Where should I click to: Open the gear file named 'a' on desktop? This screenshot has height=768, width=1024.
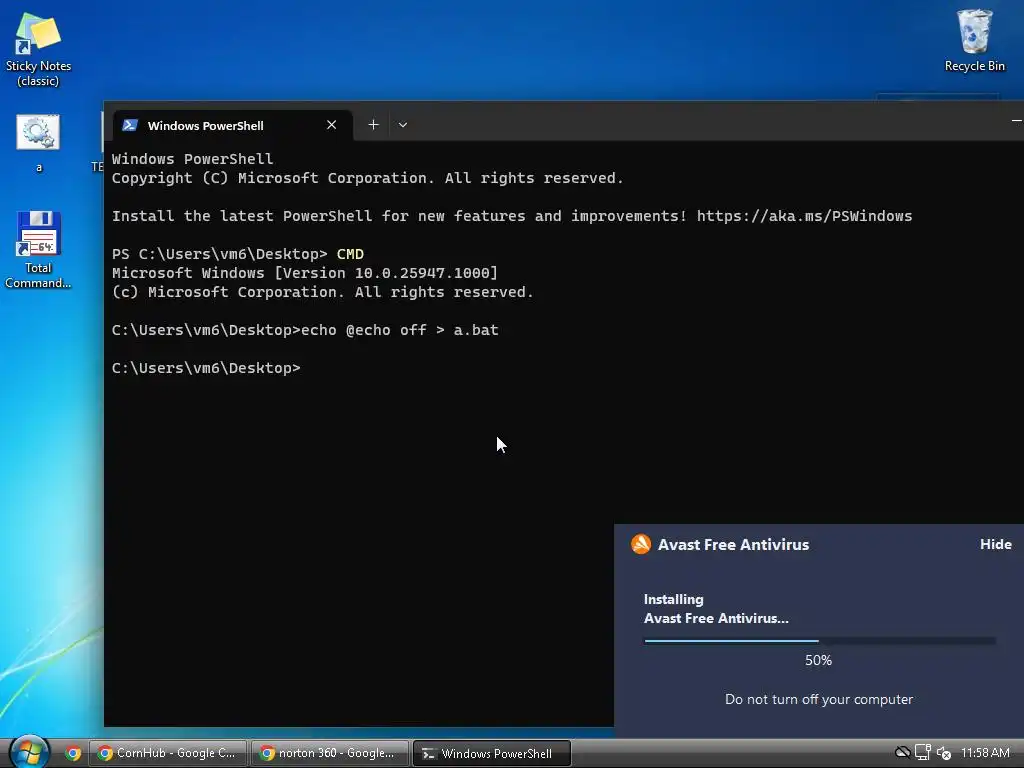click(39, 142)
